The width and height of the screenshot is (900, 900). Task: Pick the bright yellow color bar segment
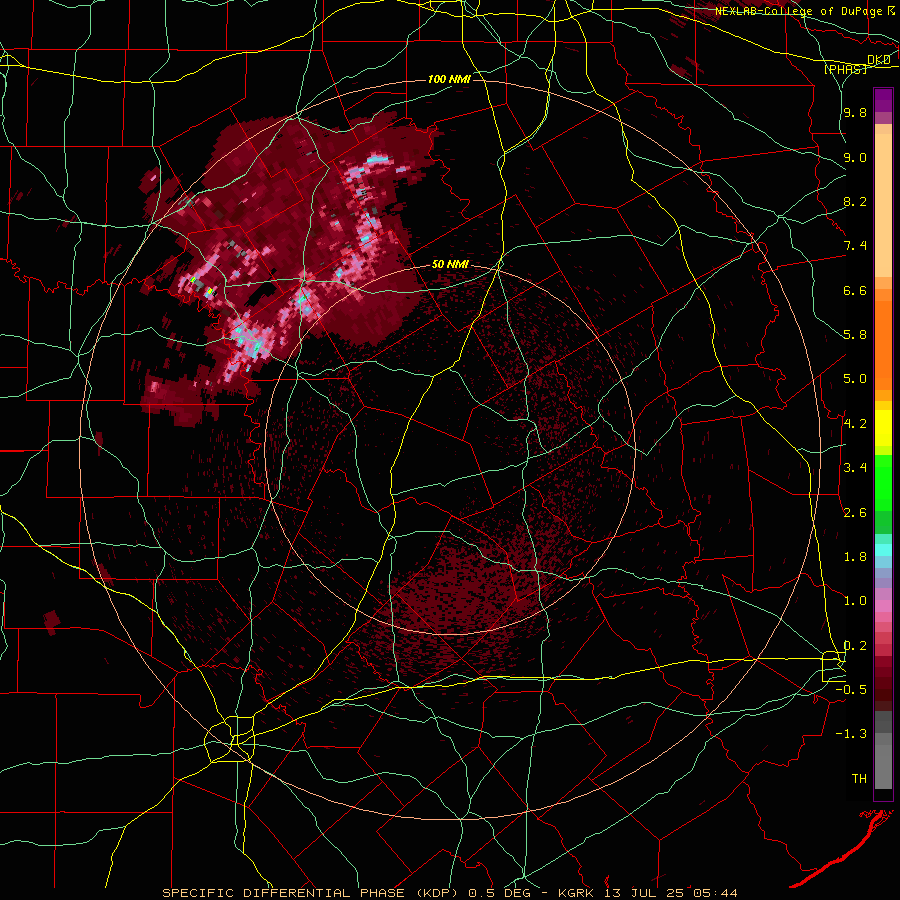click(x=883, y=428)
